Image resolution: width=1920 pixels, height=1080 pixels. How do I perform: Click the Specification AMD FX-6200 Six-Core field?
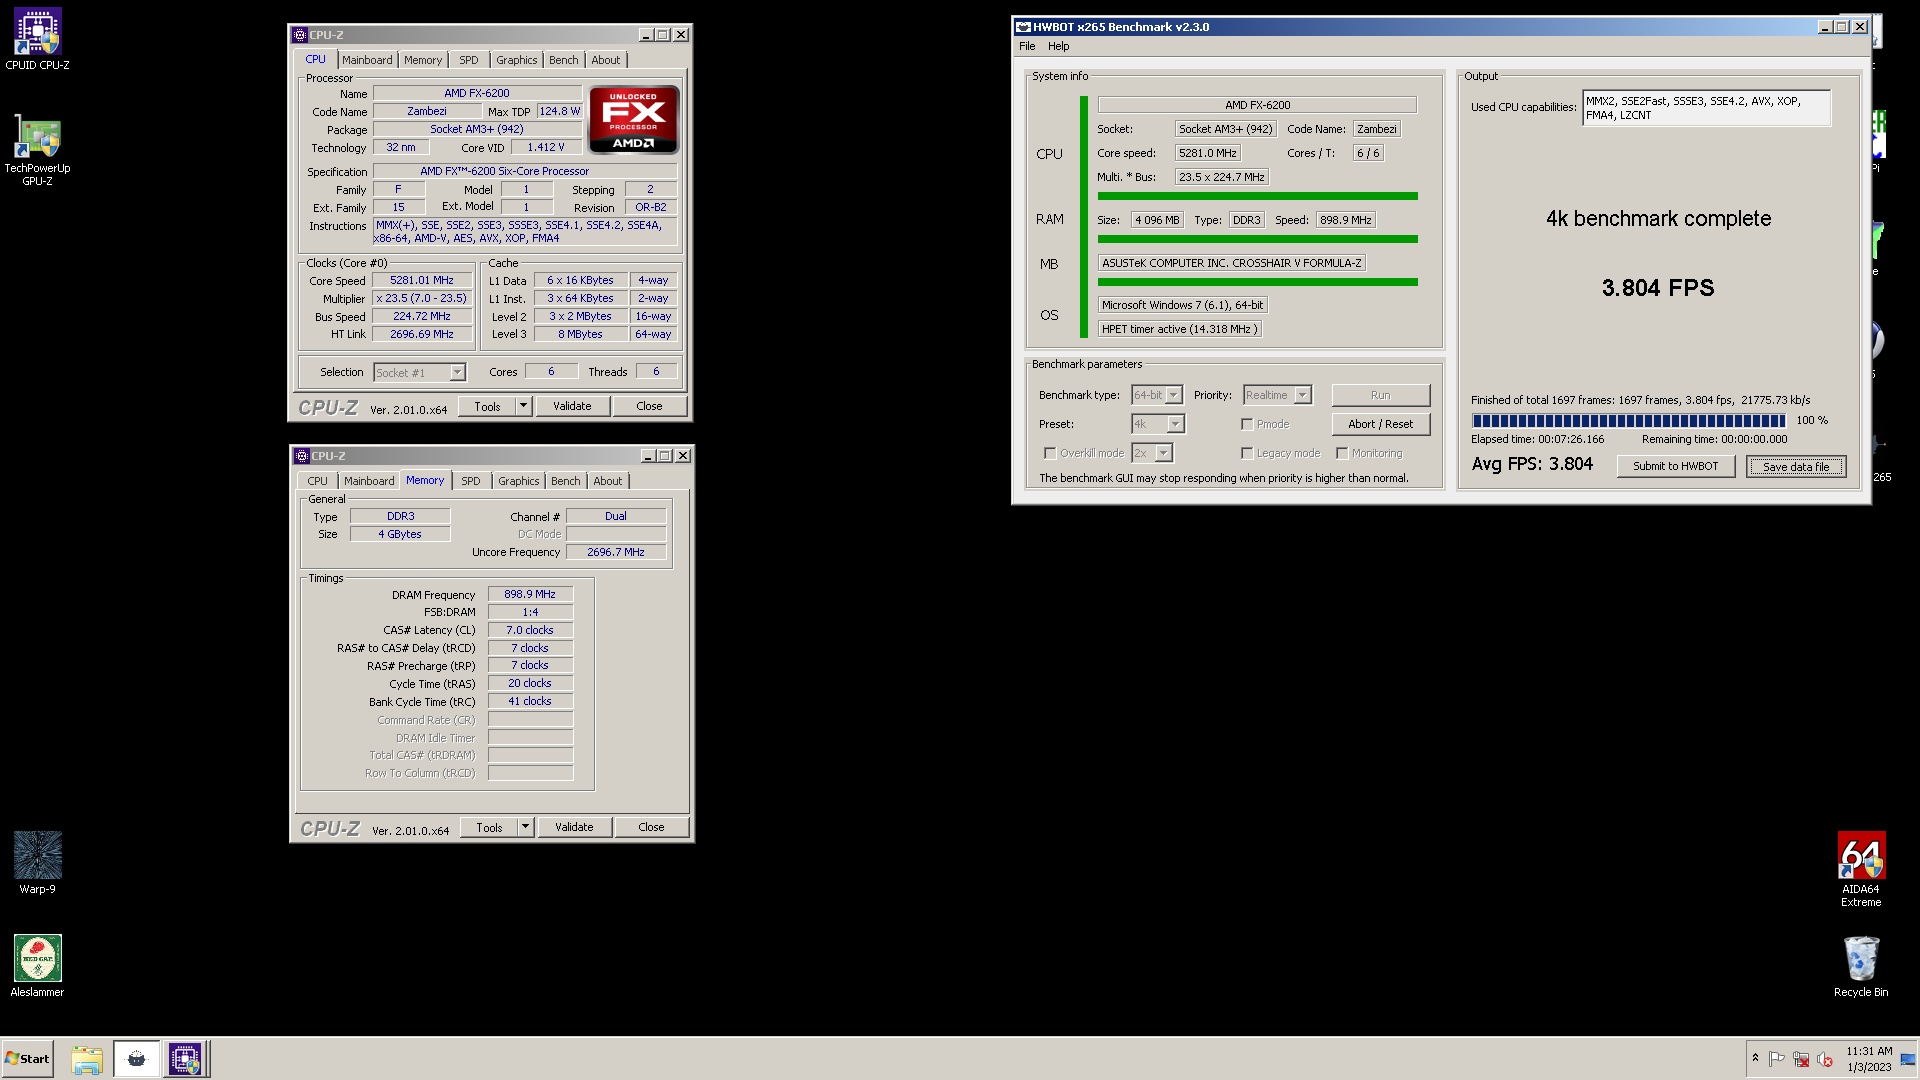(x=525, y=171)
